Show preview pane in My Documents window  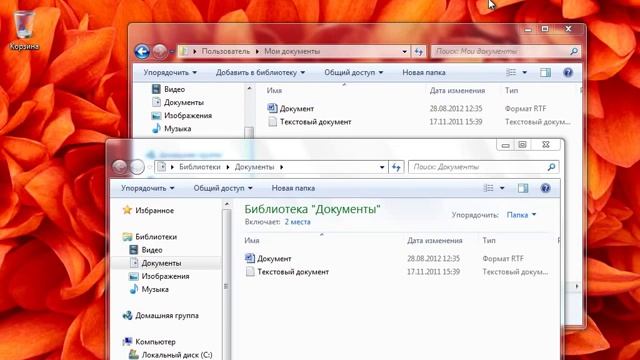tap(545, 73)
